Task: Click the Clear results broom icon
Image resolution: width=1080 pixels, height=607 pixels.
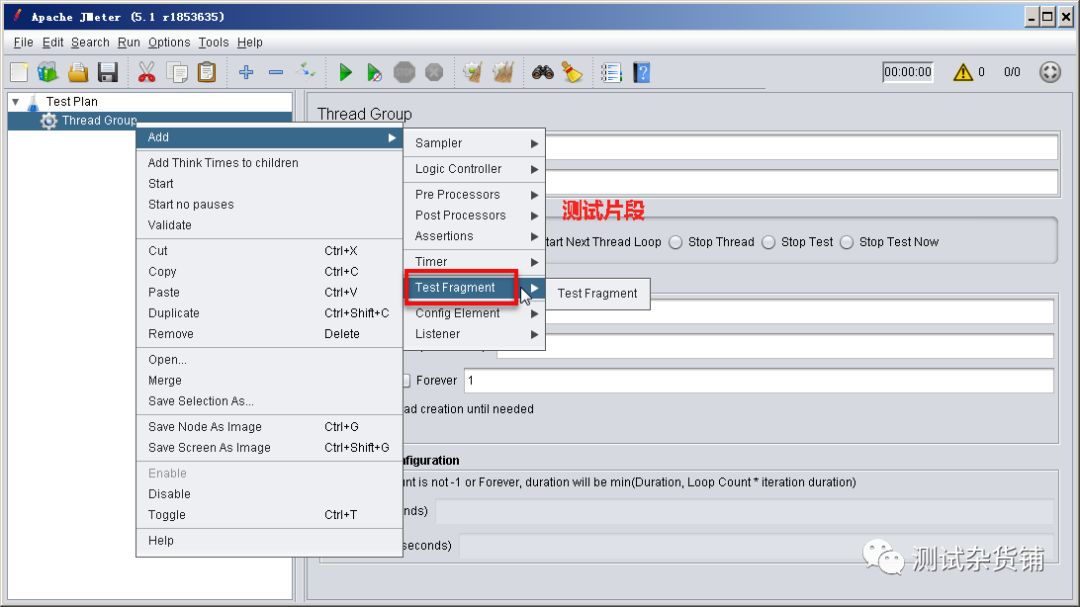Action: coord(472,72)
